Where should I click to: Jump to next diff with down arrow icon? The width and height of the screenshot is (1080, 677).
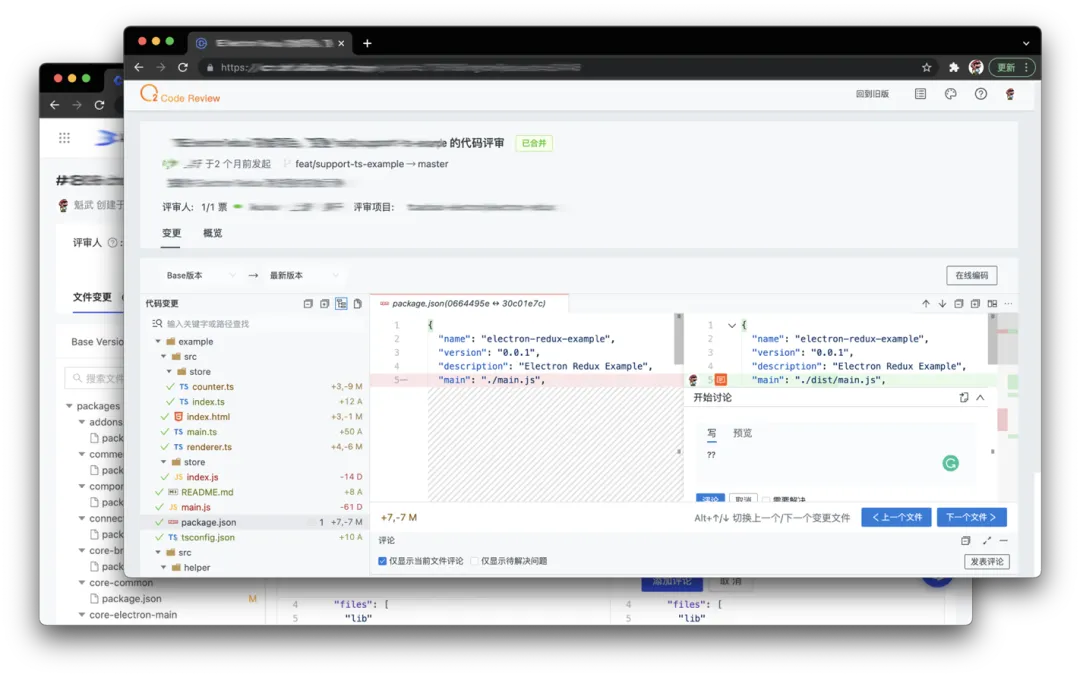tap(942, 303)
